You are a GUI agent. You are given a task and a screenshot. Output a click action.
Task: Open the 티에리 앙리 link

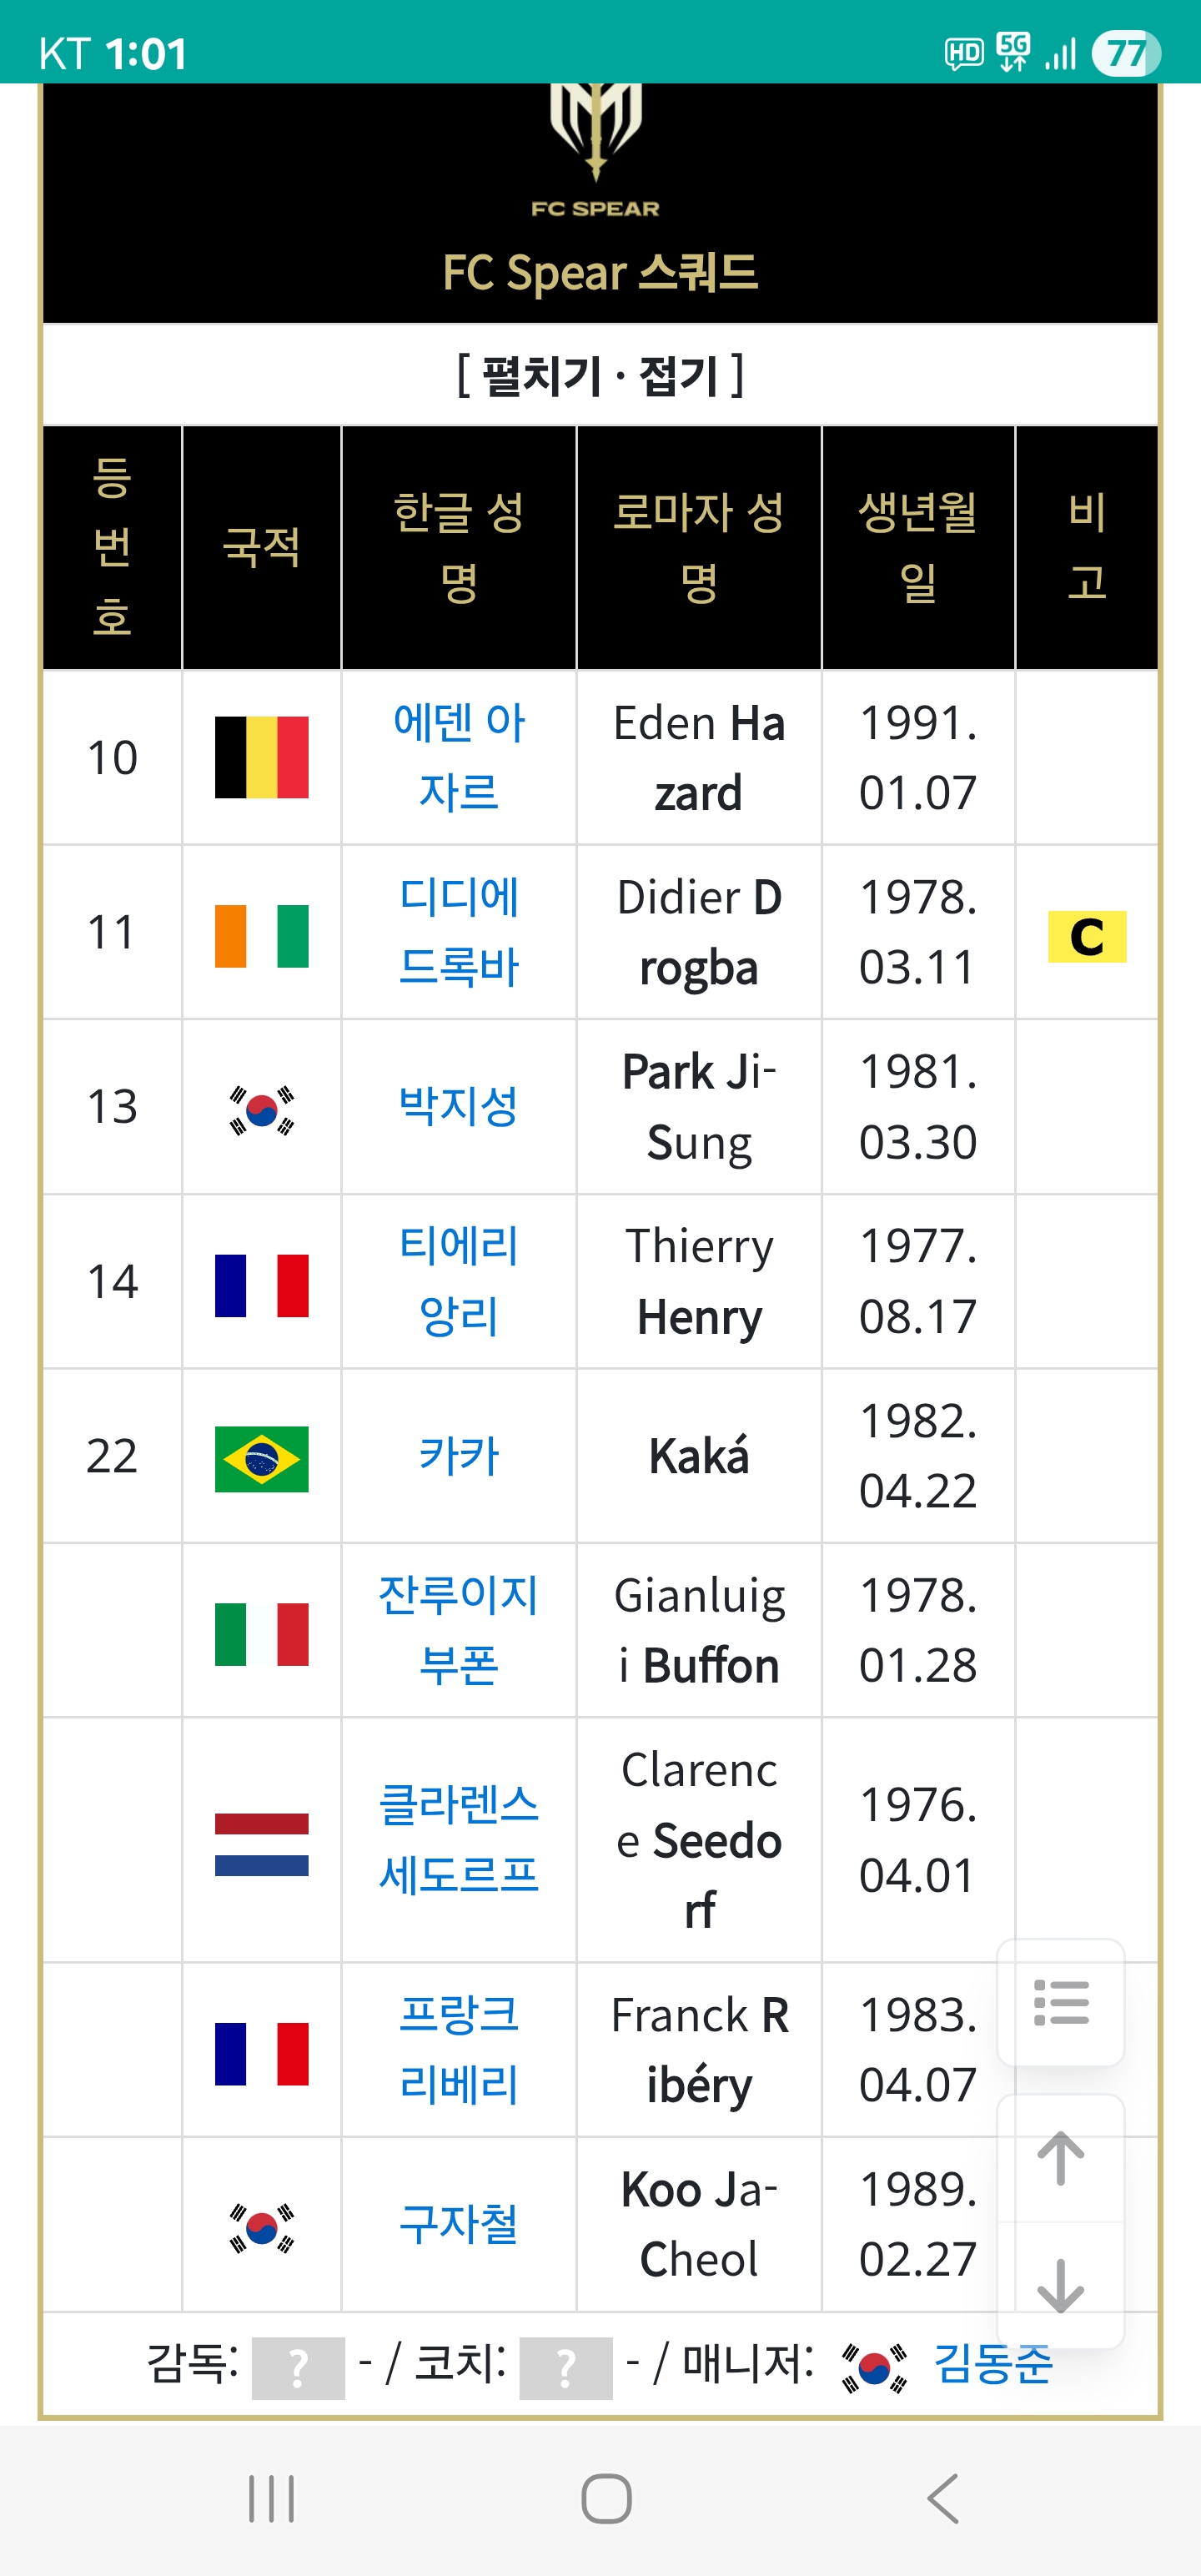(459, 1281)
